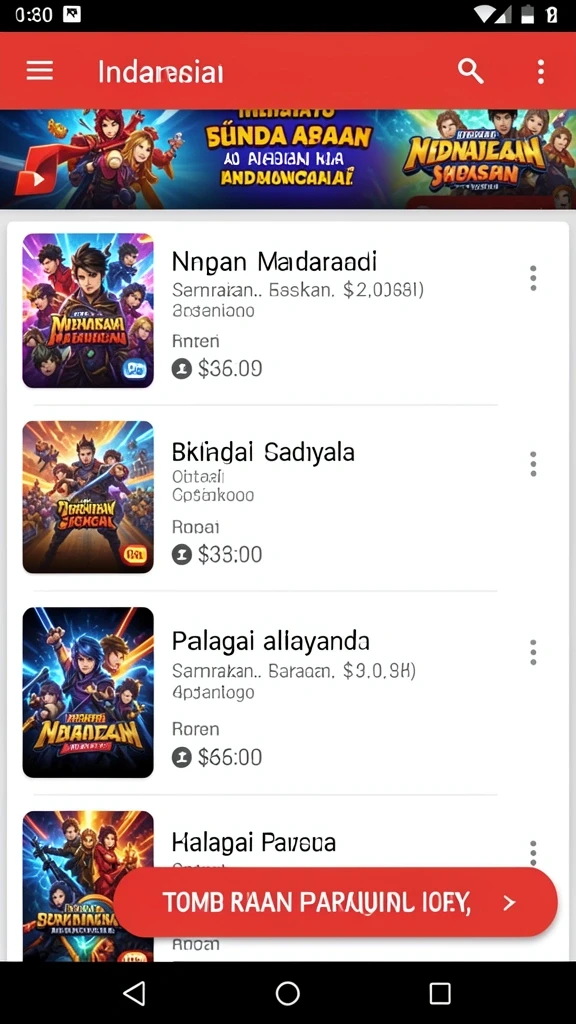Click the red TOMB RAAN floating button
Screen dimensions: 576x1024
pos(336,903)
